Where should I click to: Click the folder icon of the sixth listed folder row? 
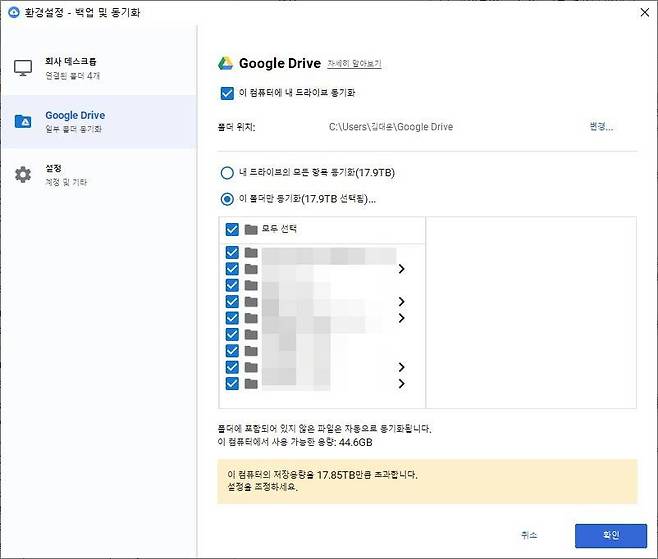[251, 334]
